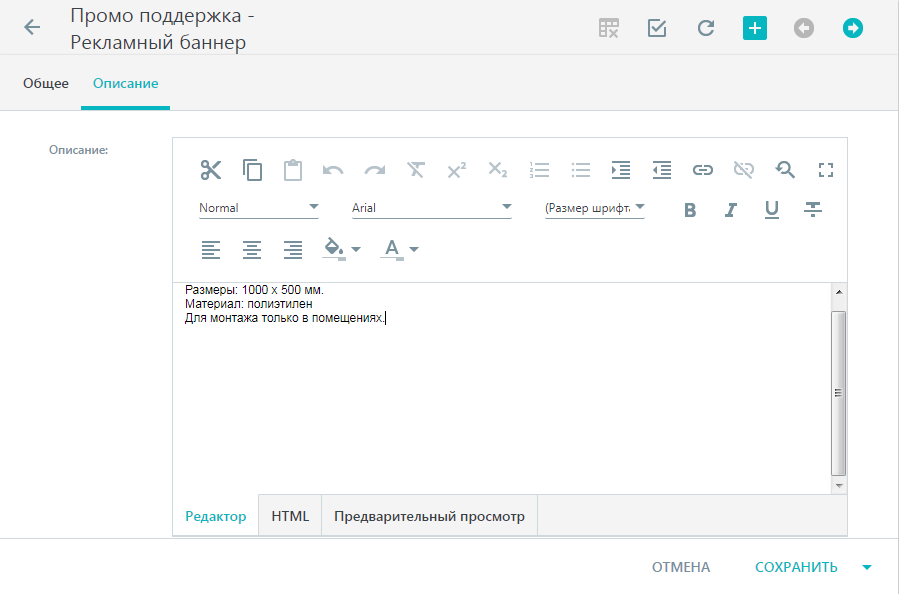The width and height of the screenshot is (899, 594).
Task: Click the editor scroll down arrow
Action: point(839,486)
